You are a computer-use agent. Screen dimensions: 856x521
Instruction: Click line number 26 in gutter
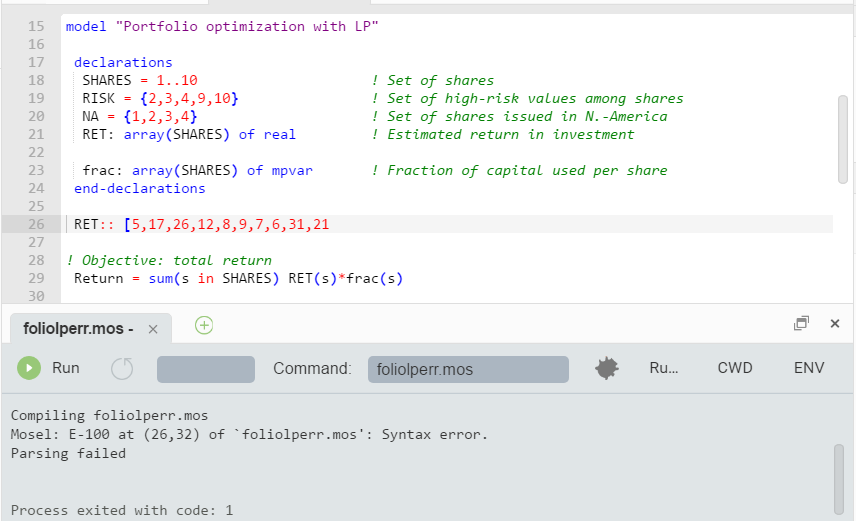coord(36,224)
